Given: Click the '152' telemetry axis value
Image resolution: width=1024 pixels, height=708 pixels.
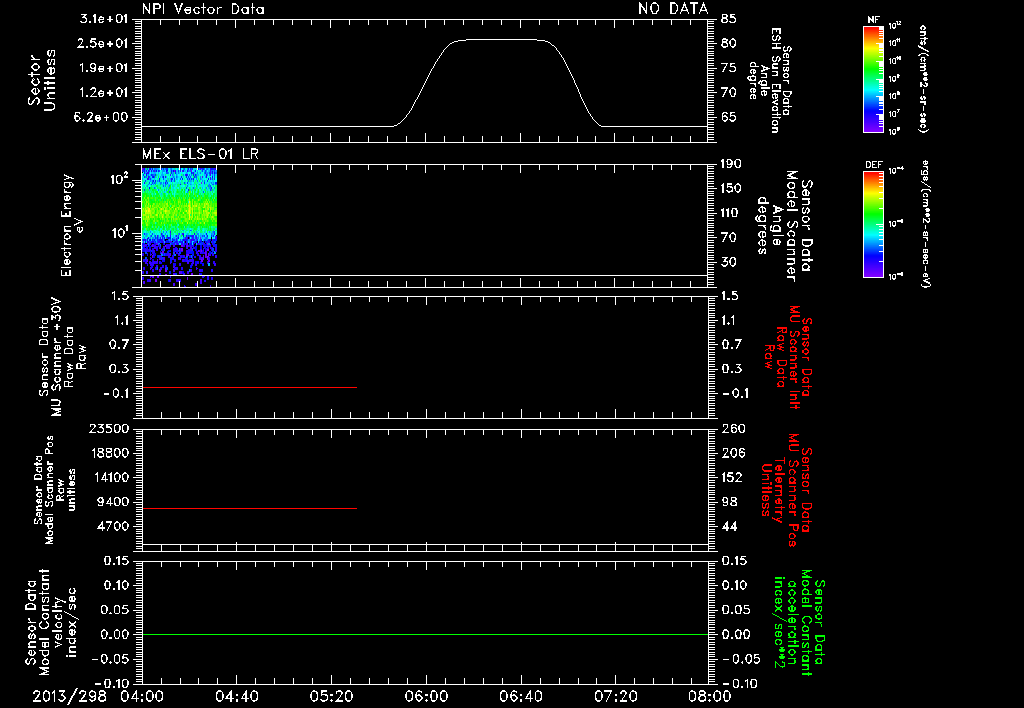Looking at the screenshot, I should [x=731, y=477].
